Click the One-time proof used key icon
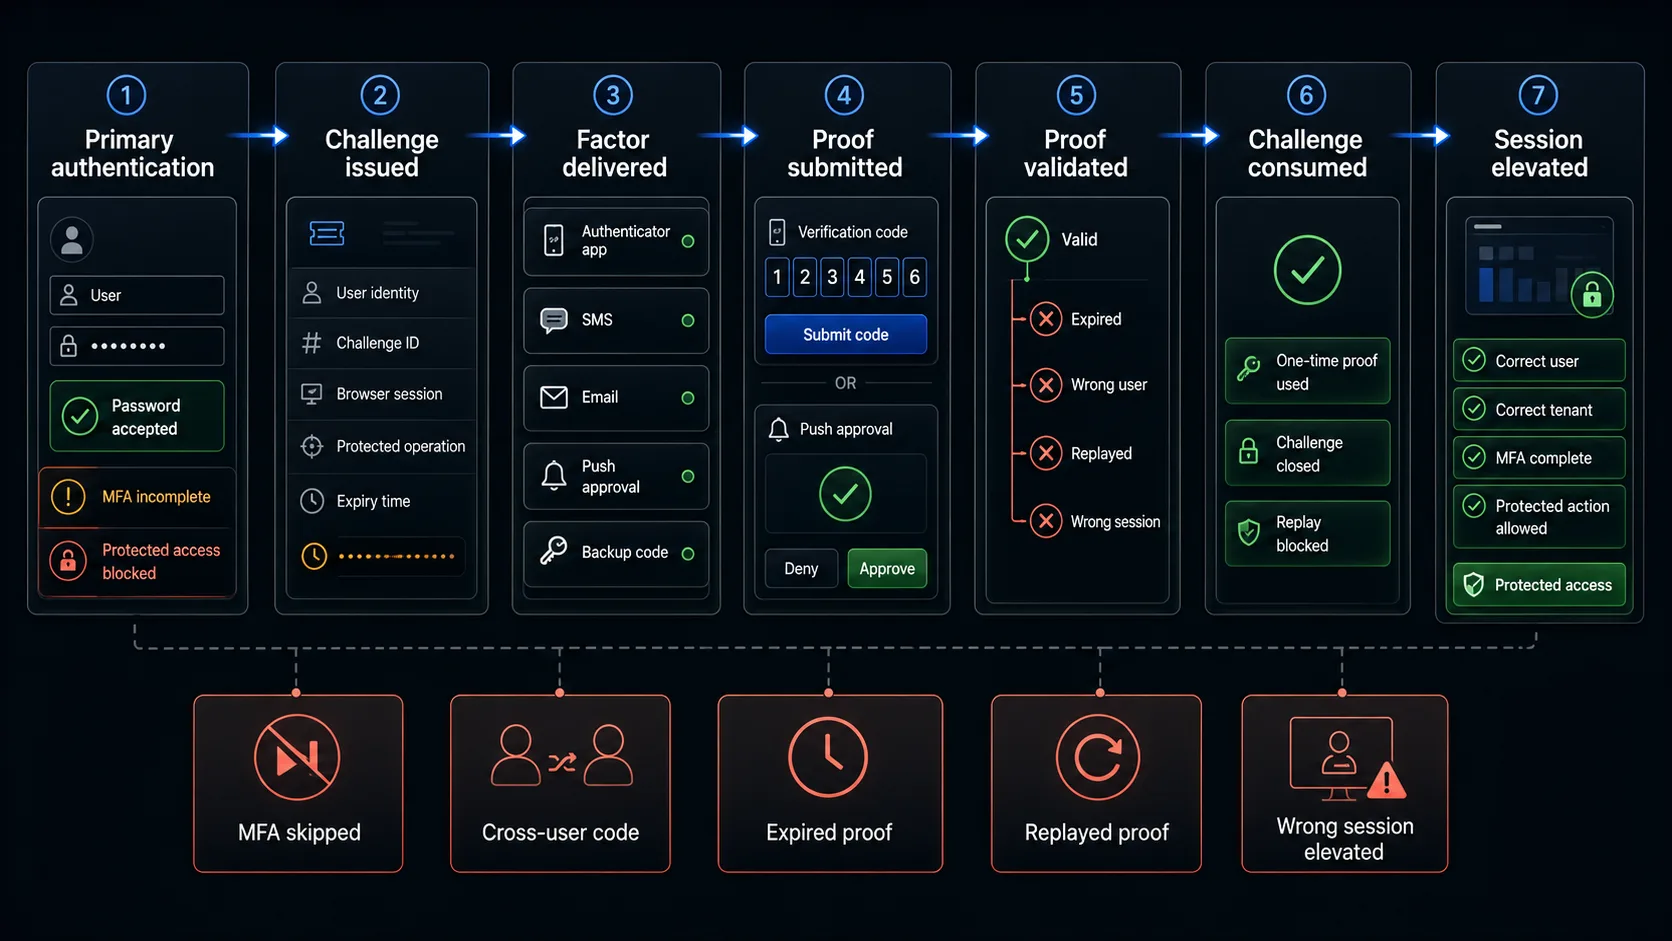Image resolution: width=1672 pixels, height=941 pixels. coord(1248,369)
